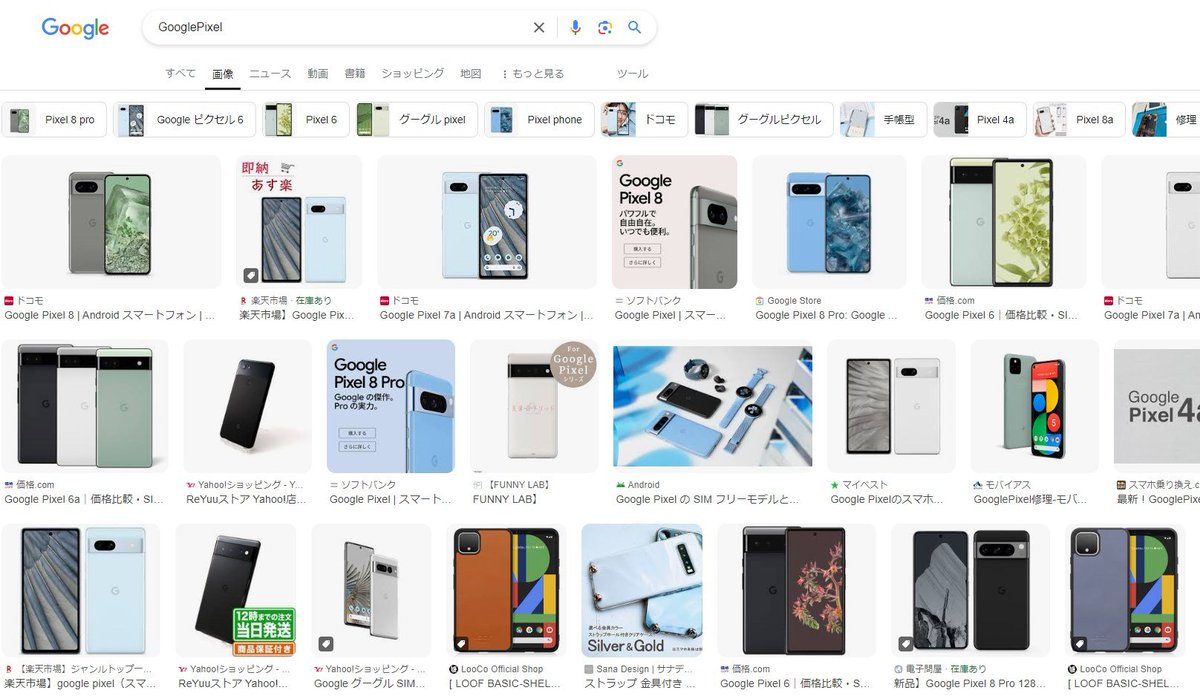Click product tag icon on brown LOOF case
Viewport: 1200px width, 696px height.
459,643
